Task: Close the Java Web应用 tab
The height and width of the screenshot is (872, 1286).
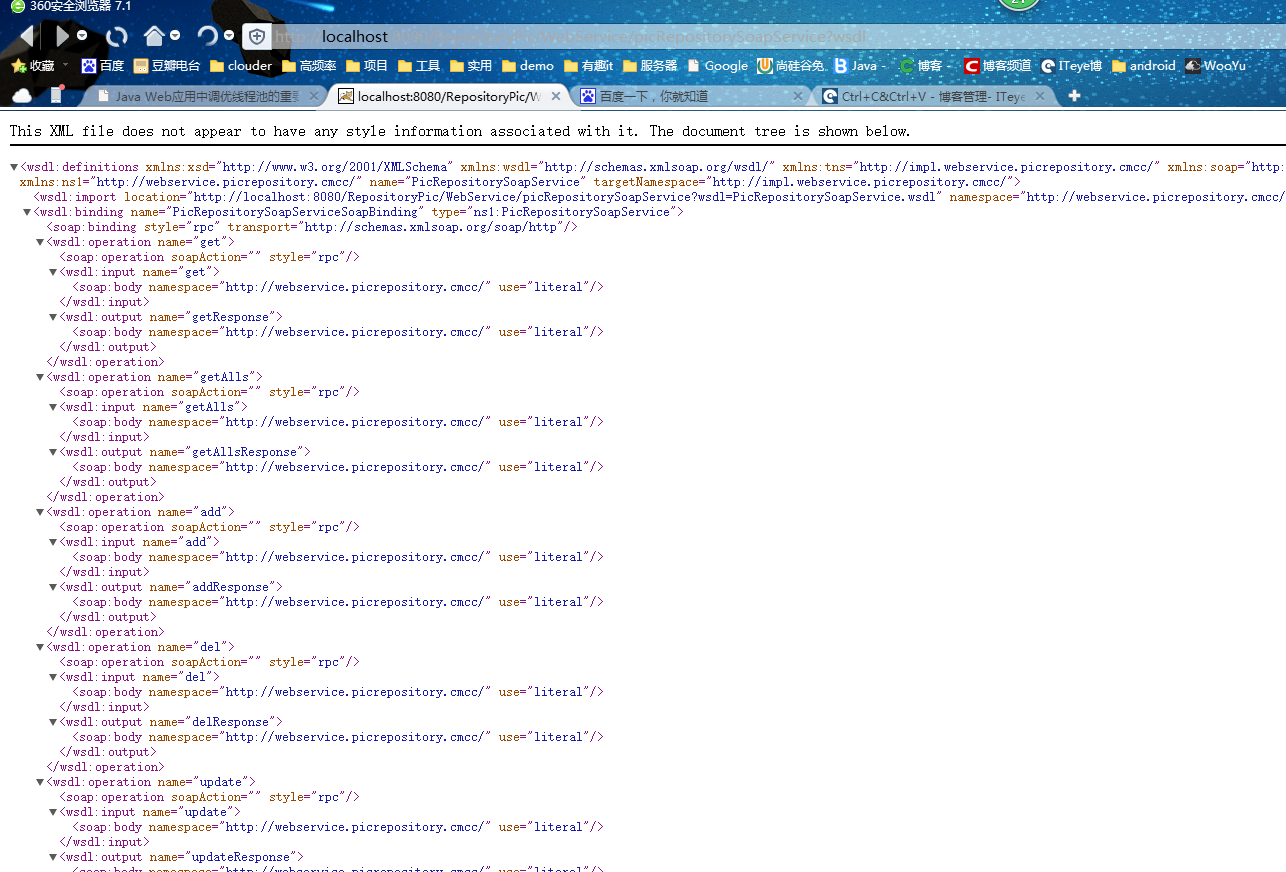Action: coord(314,96)
